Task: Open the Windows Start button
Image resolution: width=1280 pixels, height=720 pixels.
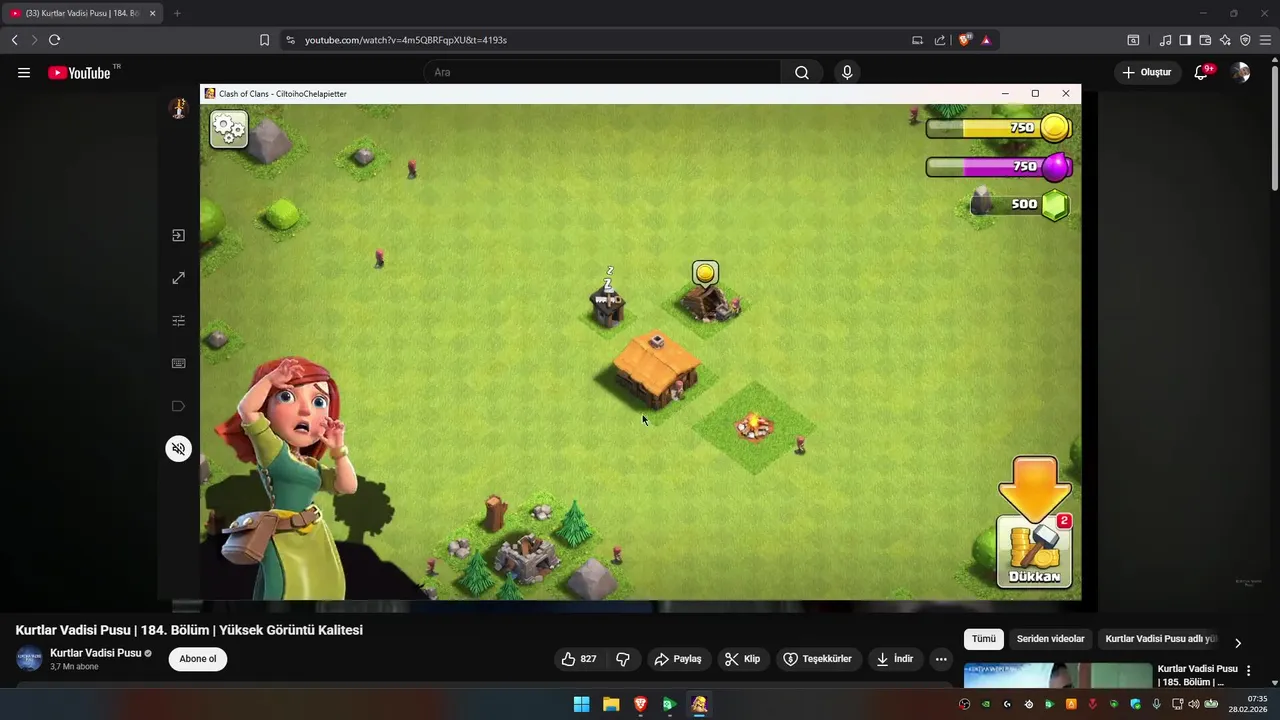Action: [581, 704]
